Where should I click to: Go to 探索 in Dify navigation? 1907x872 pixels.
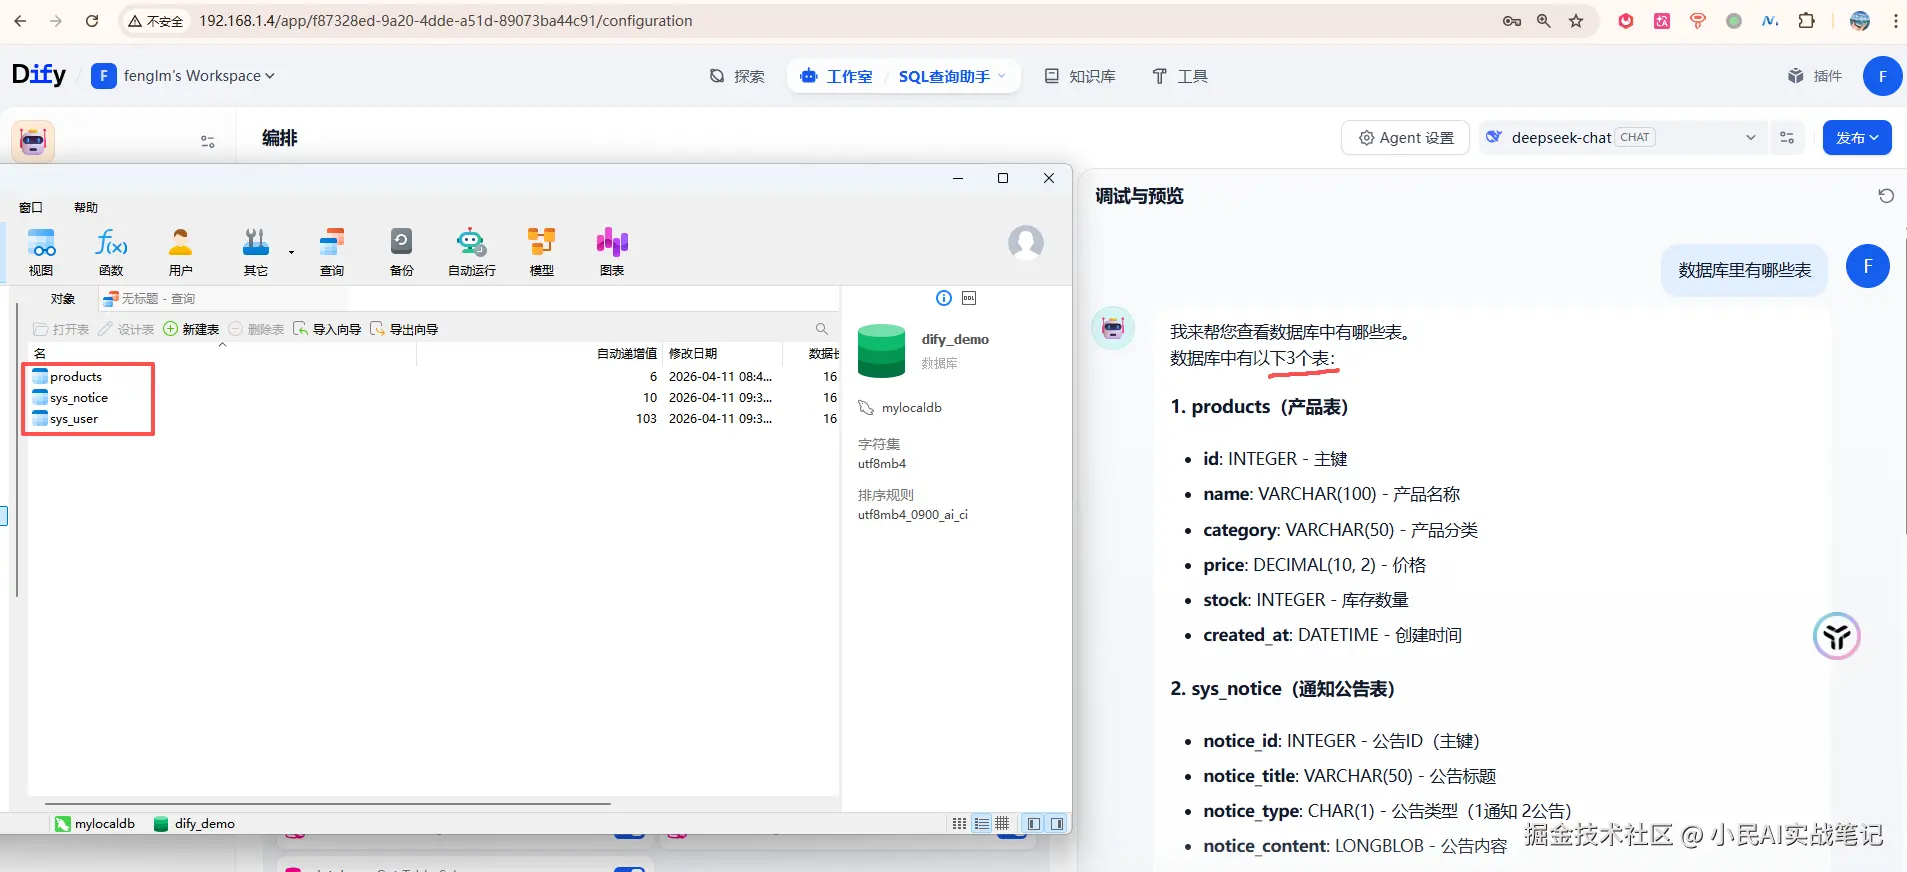coord(737,76)
